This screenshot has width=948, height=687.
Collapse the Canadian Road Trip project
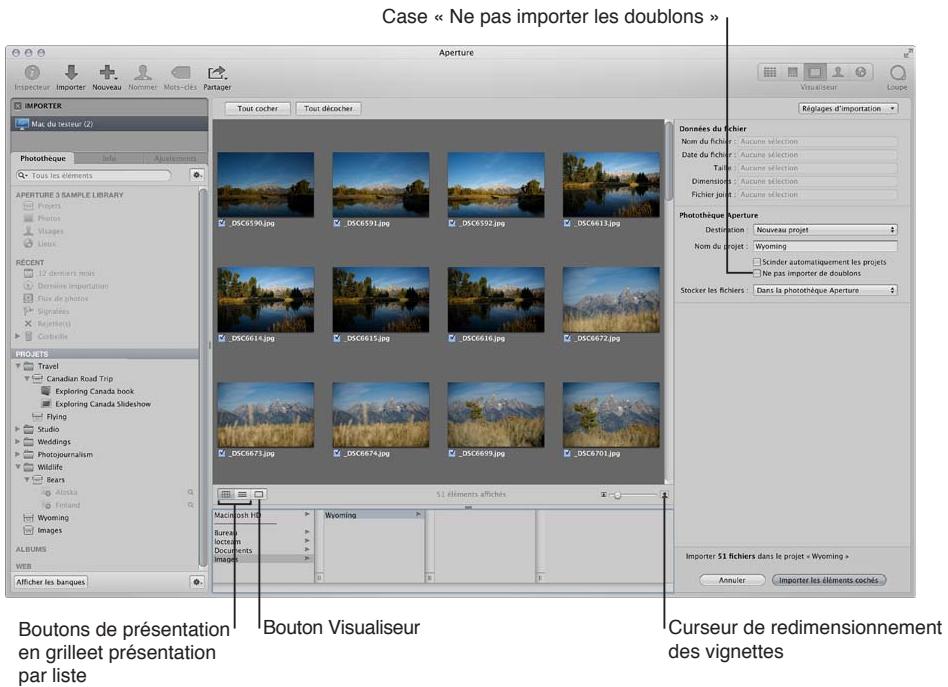(x=27, y=379)
